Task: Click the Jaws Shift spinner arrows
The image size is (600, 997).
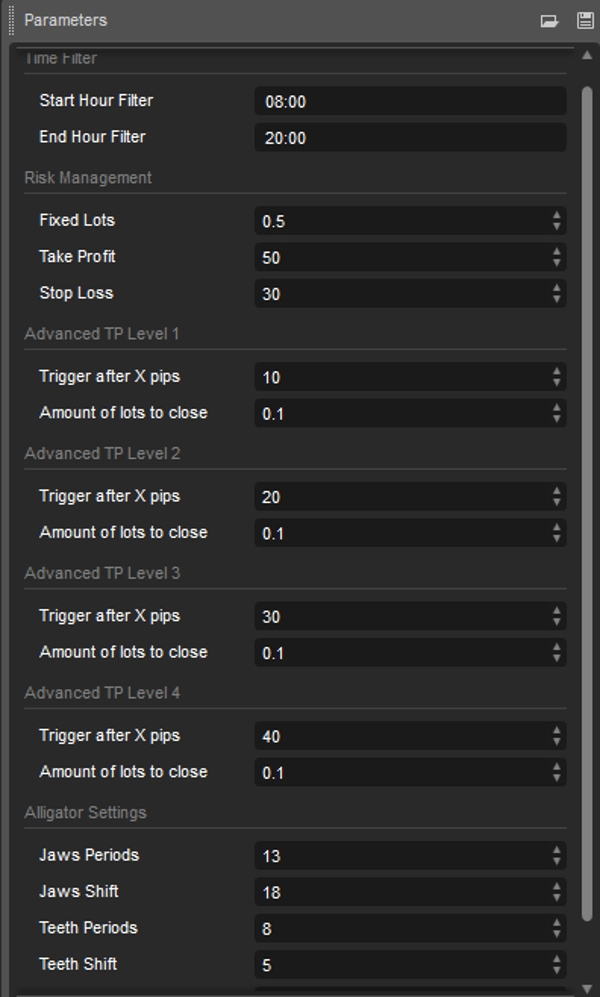Action: pyautogui.click(x=557, y=892)
